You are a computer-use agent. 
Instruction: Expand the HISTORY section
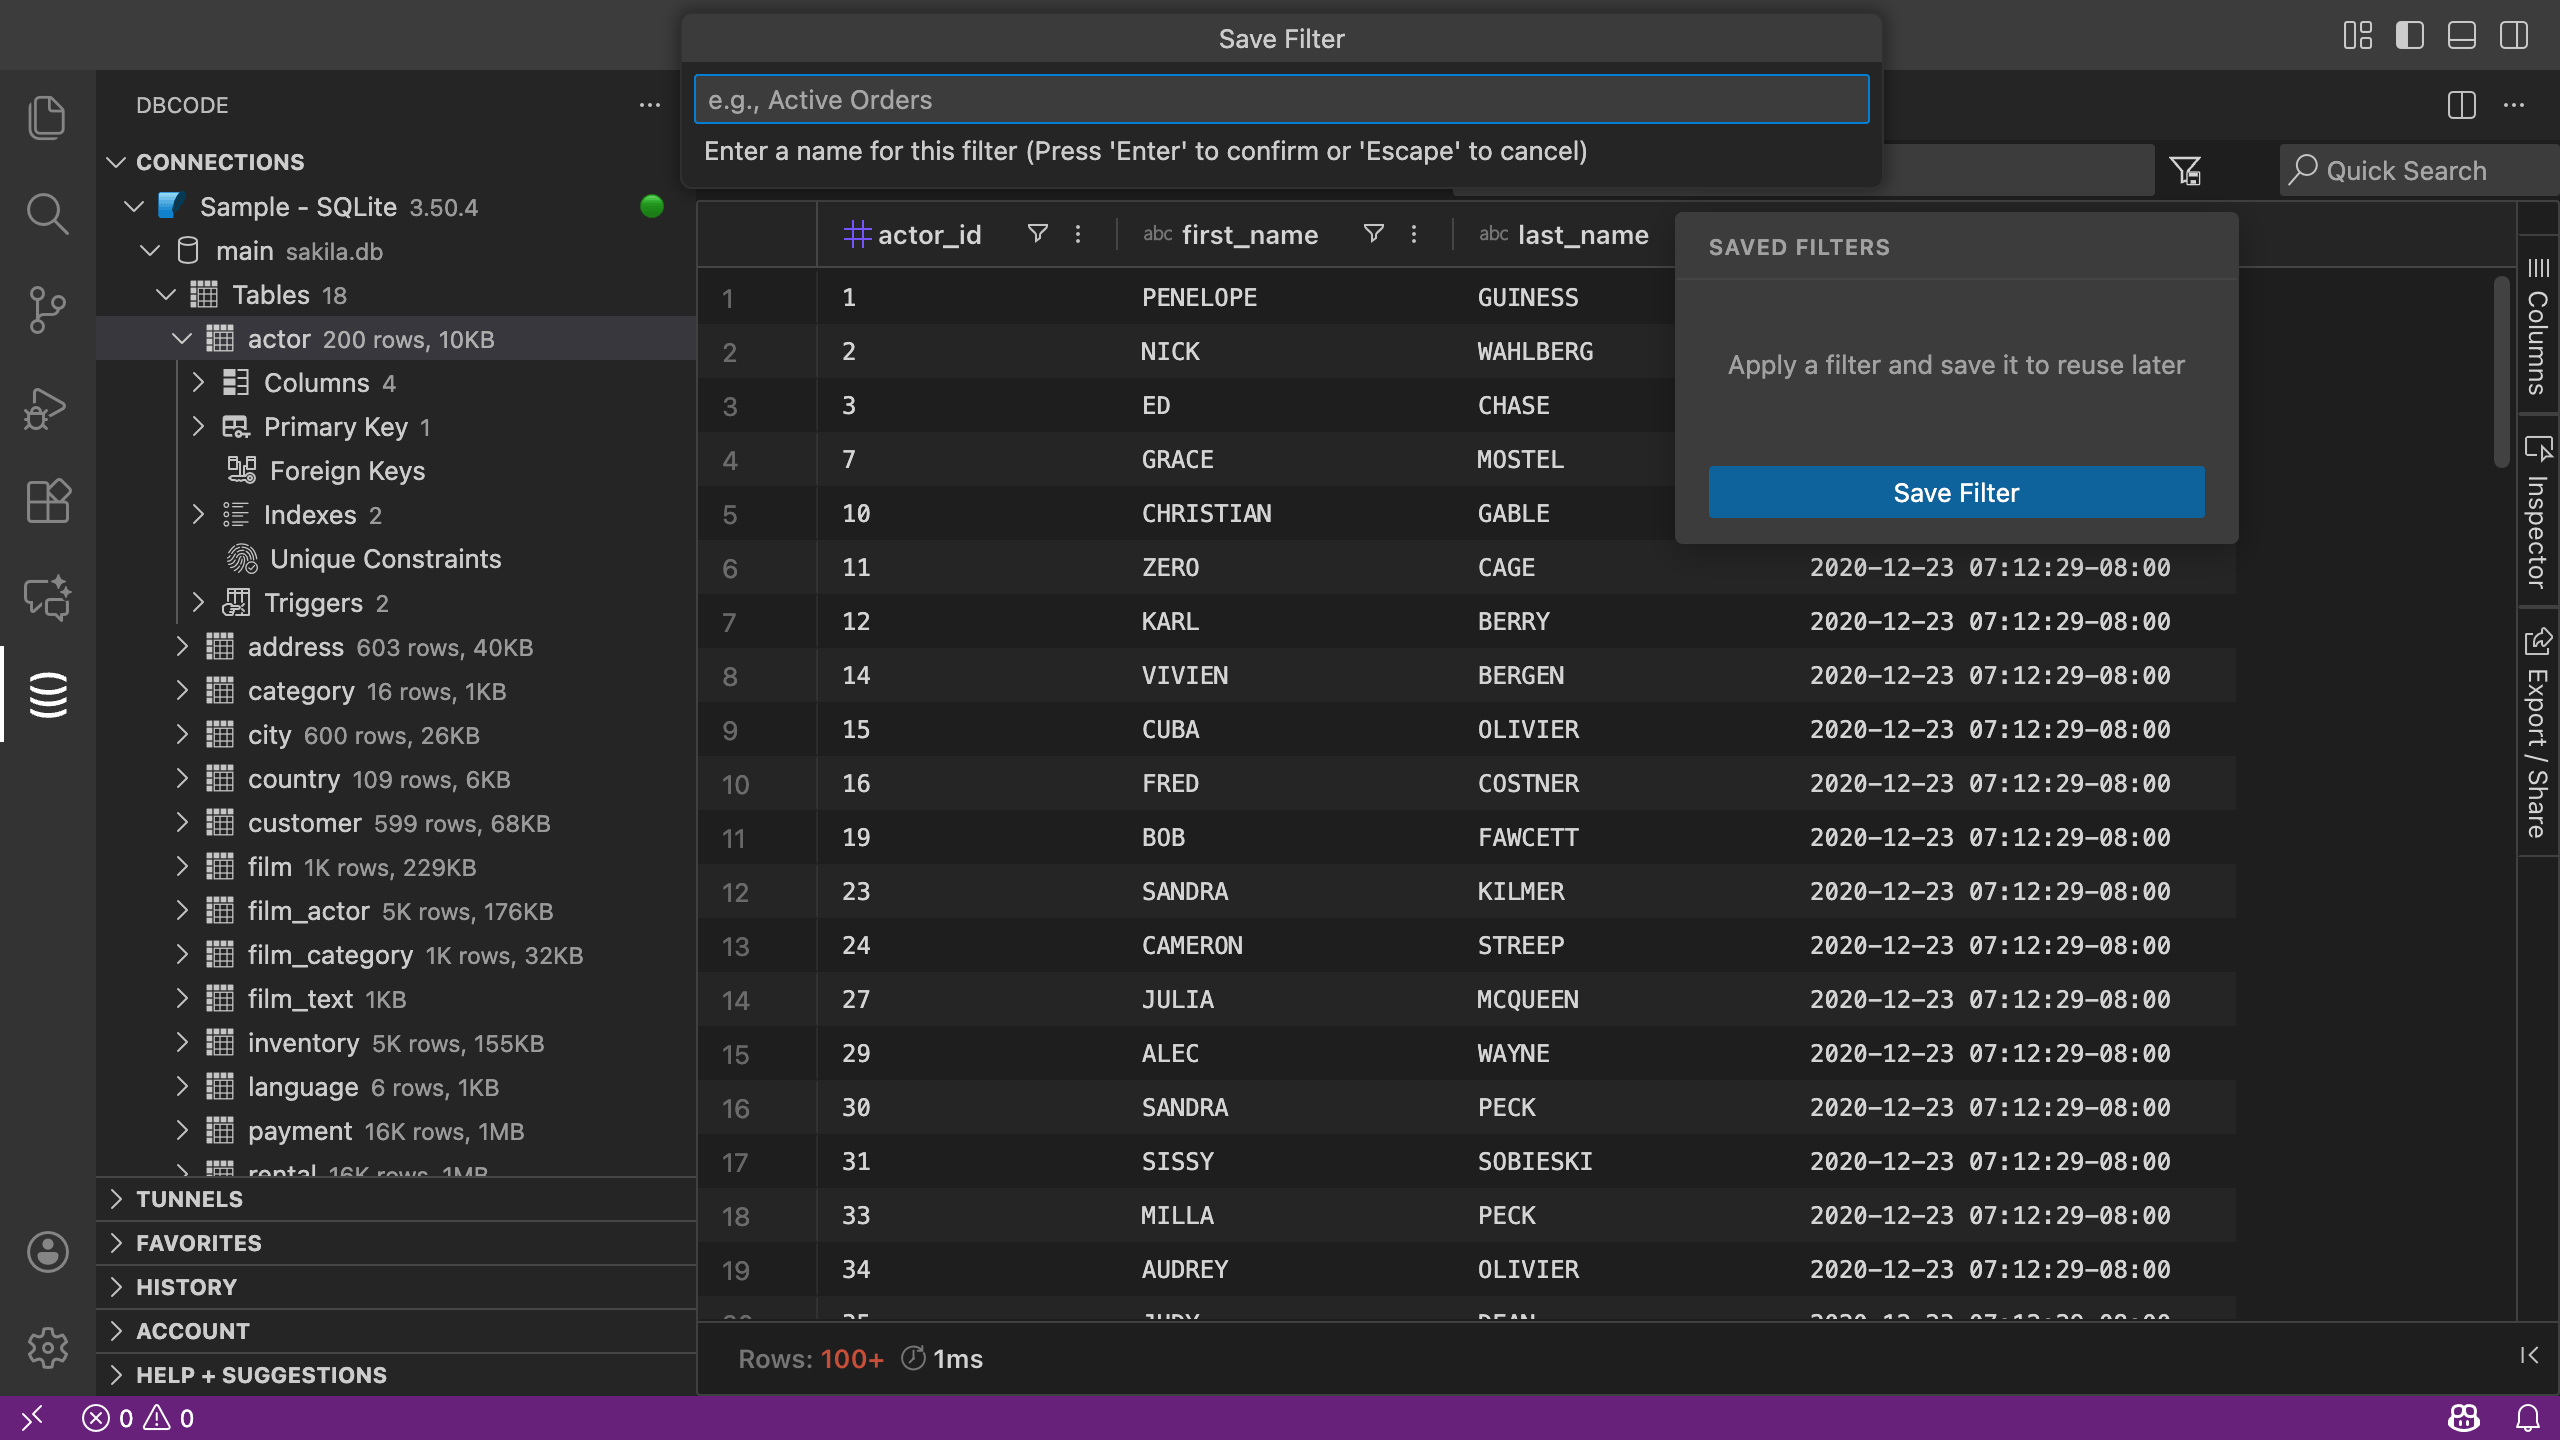(186, 1287)
